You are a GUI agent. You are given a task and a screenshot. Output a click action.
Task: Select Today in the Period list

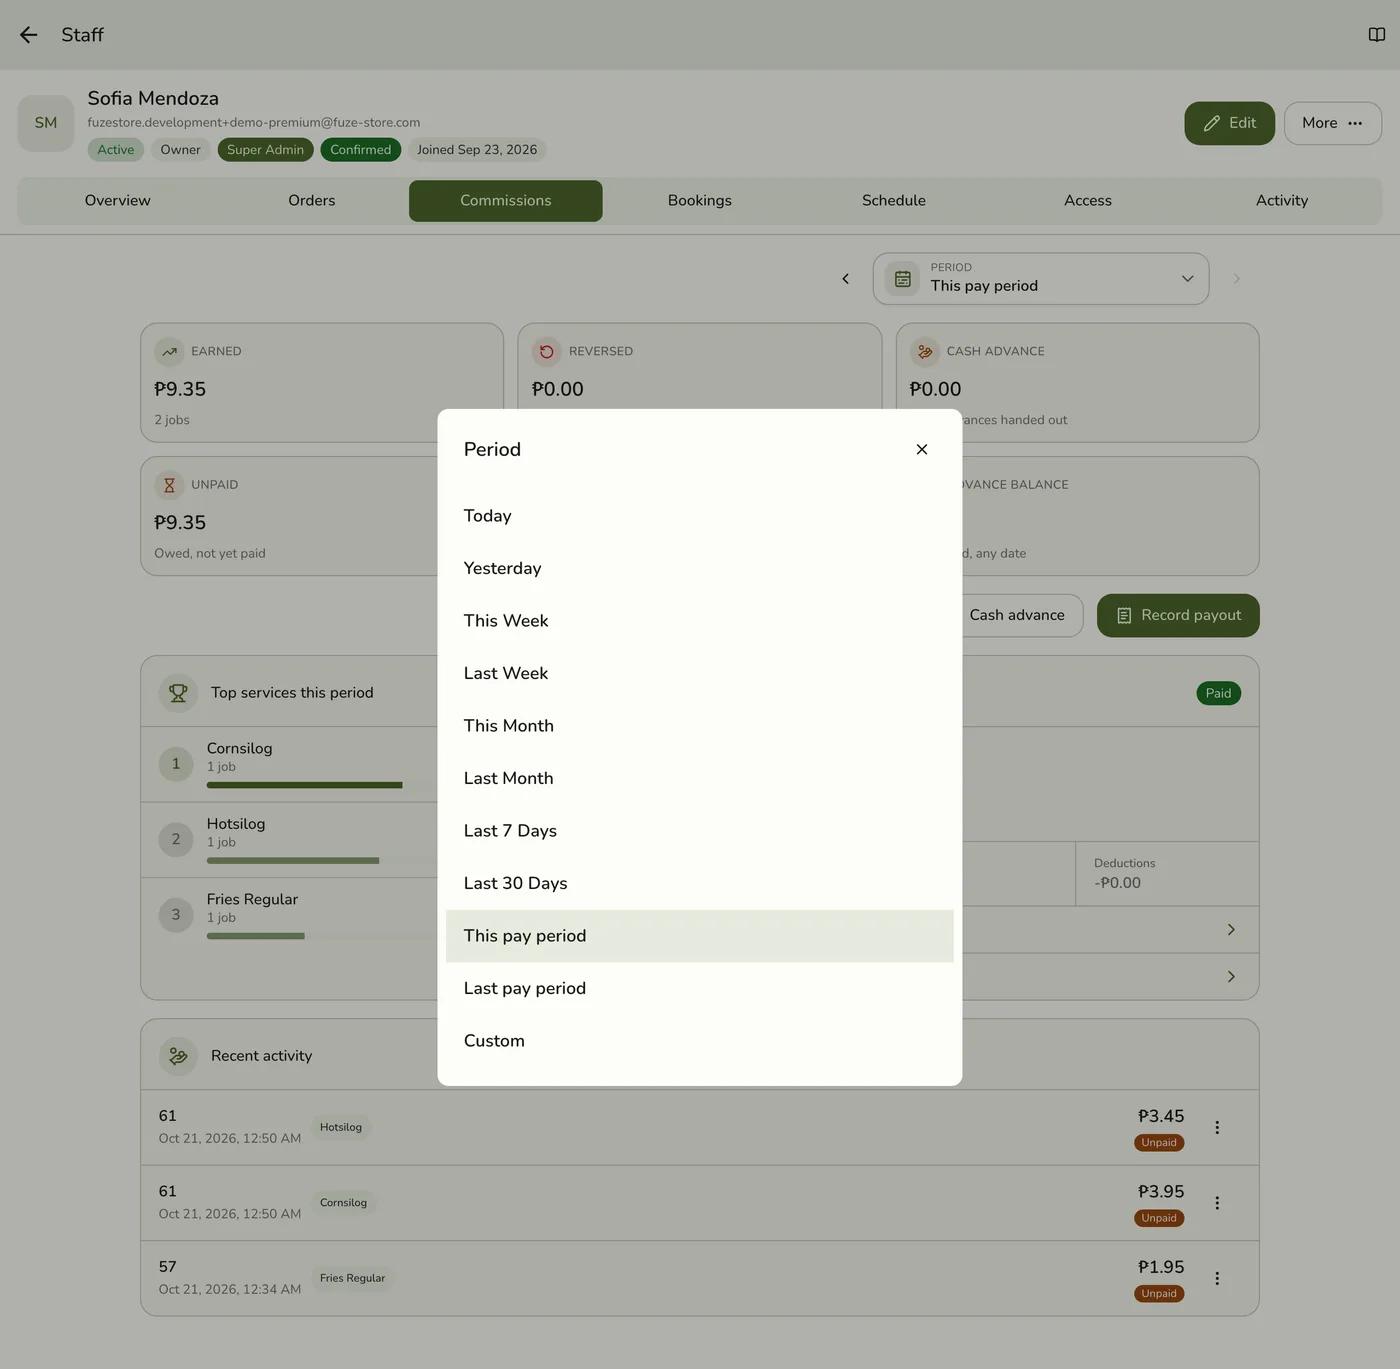[700, 516]
